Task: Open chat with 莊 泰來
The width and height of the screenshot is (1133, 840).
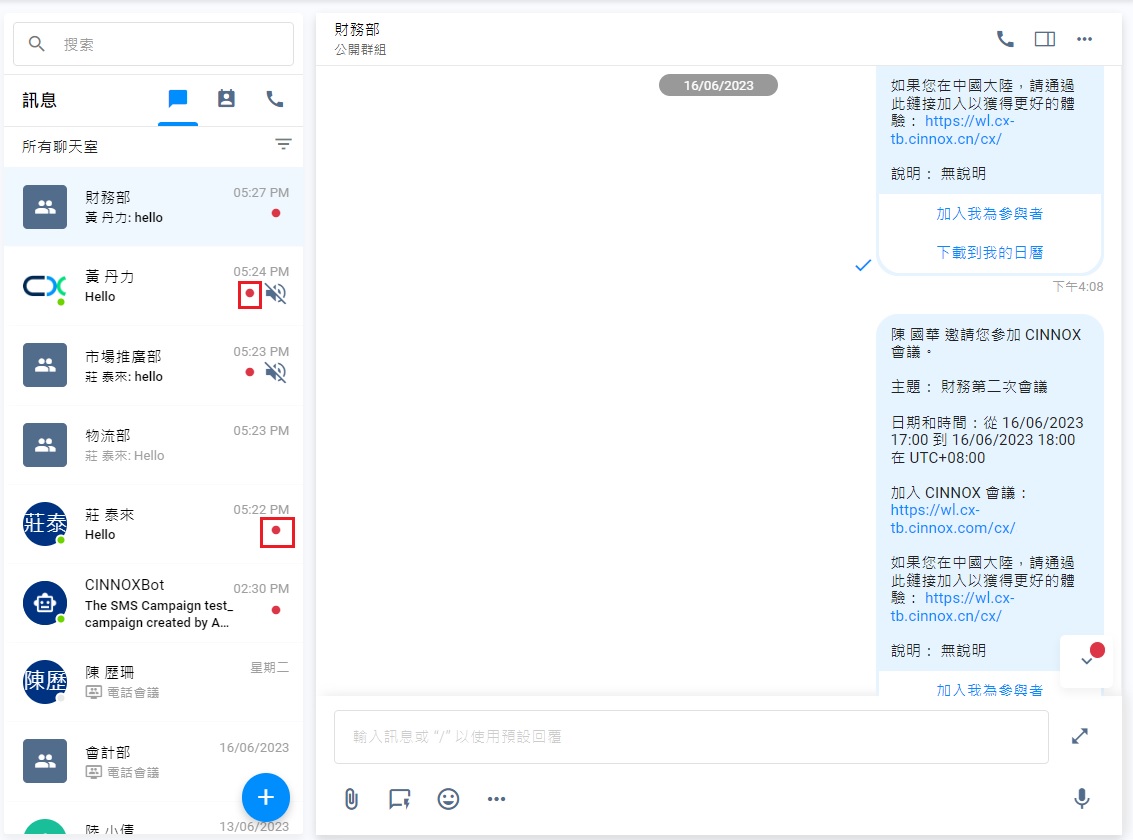Action: 153,524
